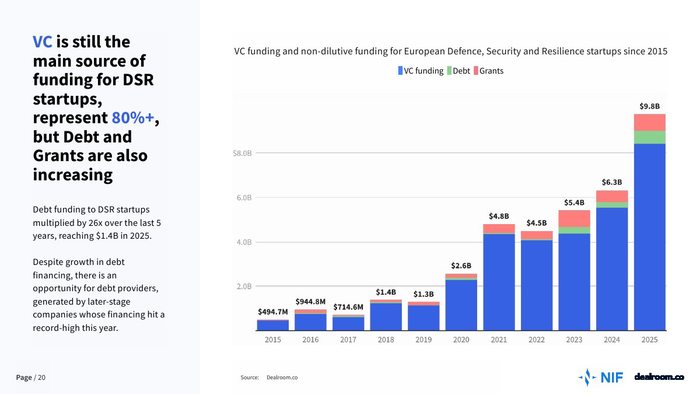
Task: Click the Page / 20 indicator
Action: pyautogui.click(x=31, y=377)
